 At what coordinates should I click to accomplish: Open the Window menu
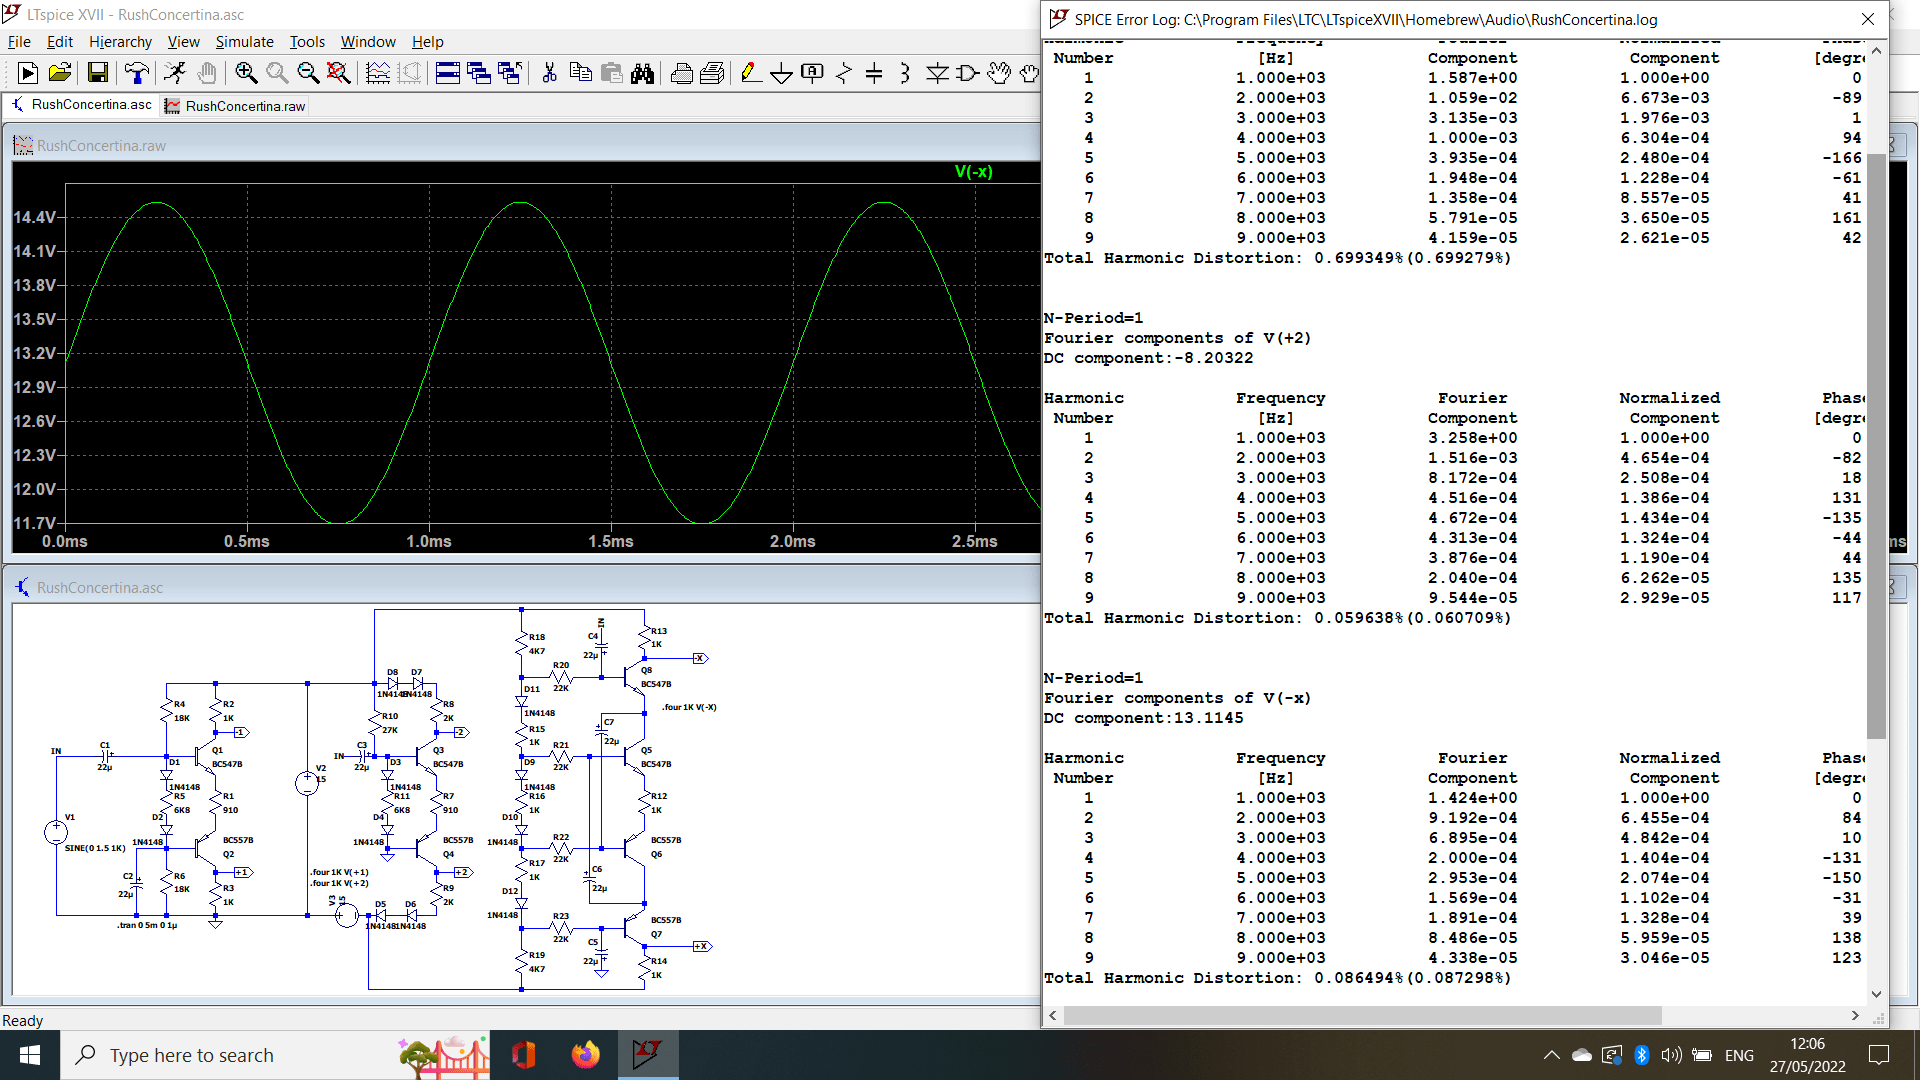coord(368,42)
